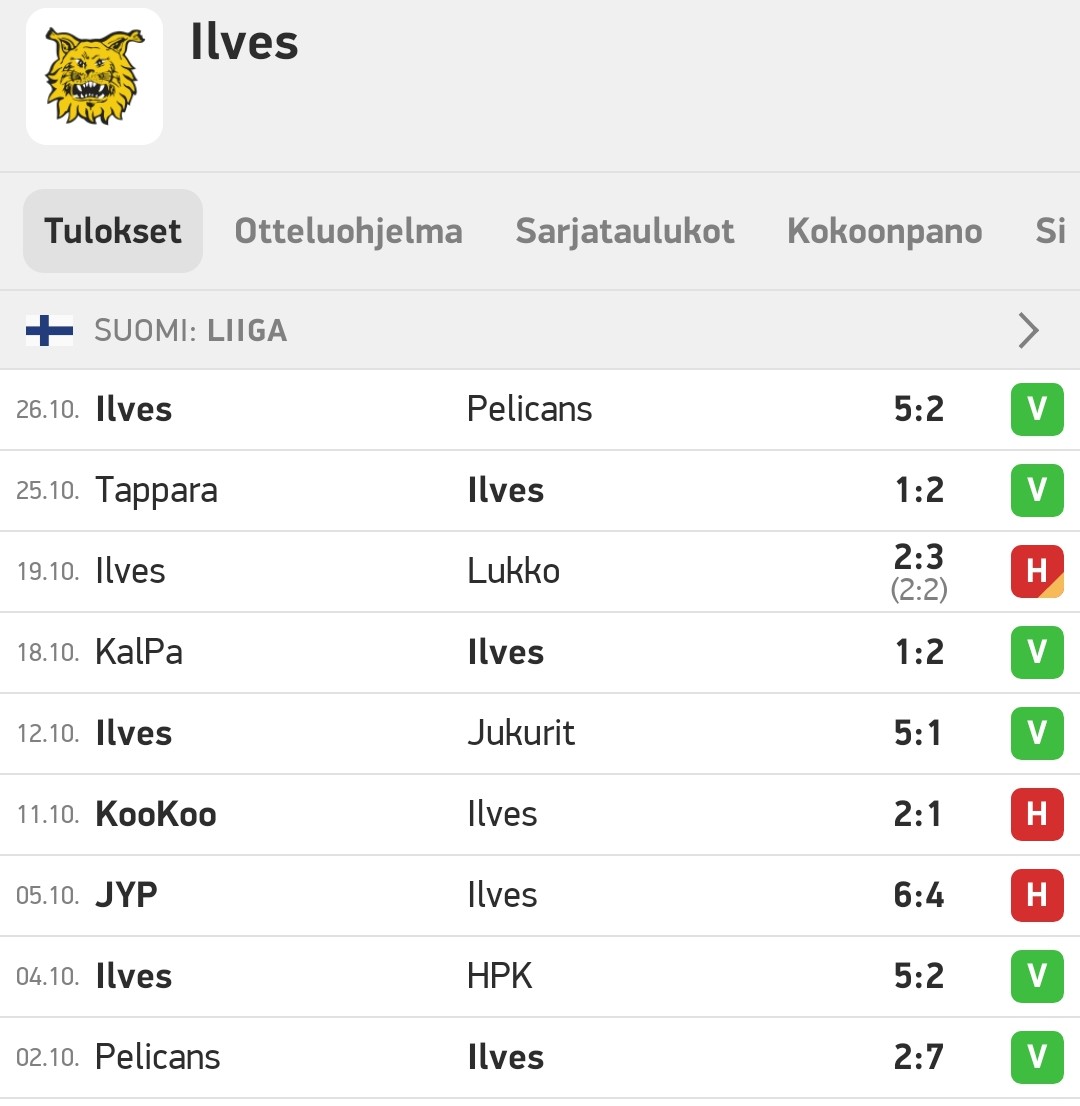The width and height of the screenshot is (1080, 1106).
Task: Switch to Sarjataulukot tab
Action: pos(625,231)
